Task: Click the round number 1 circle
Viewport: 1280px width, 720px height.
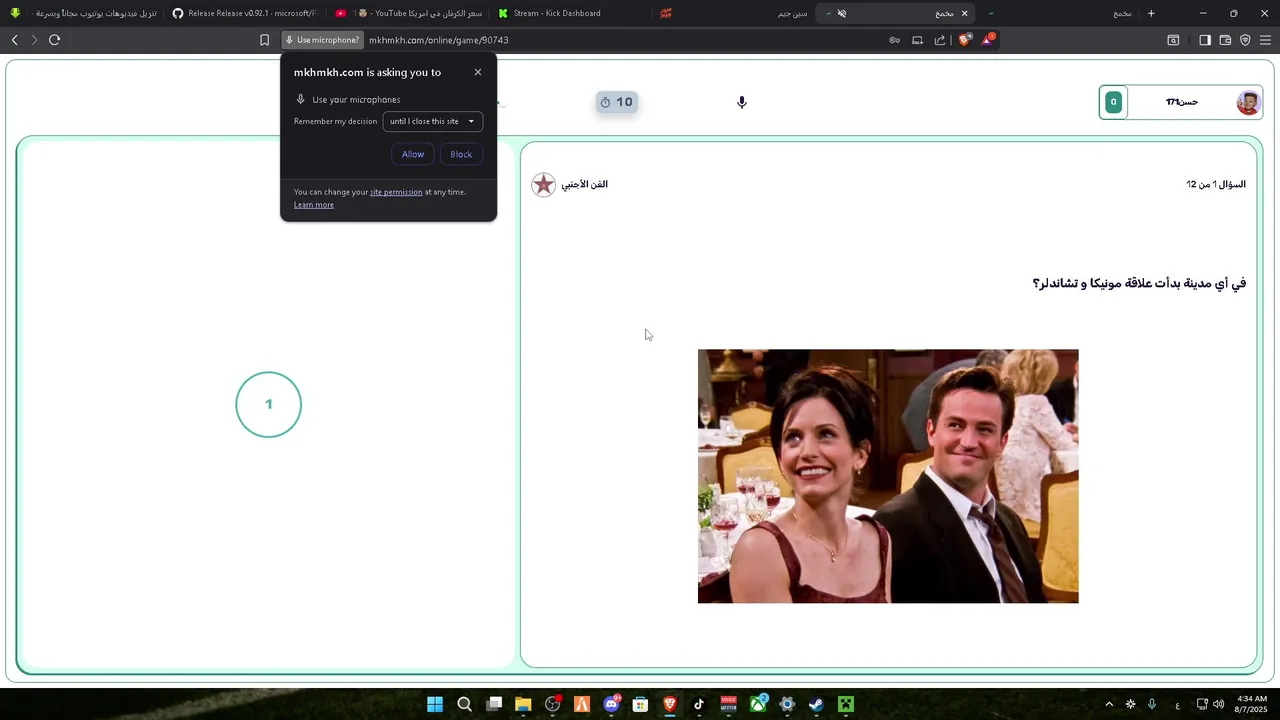Action: point(268,404)
